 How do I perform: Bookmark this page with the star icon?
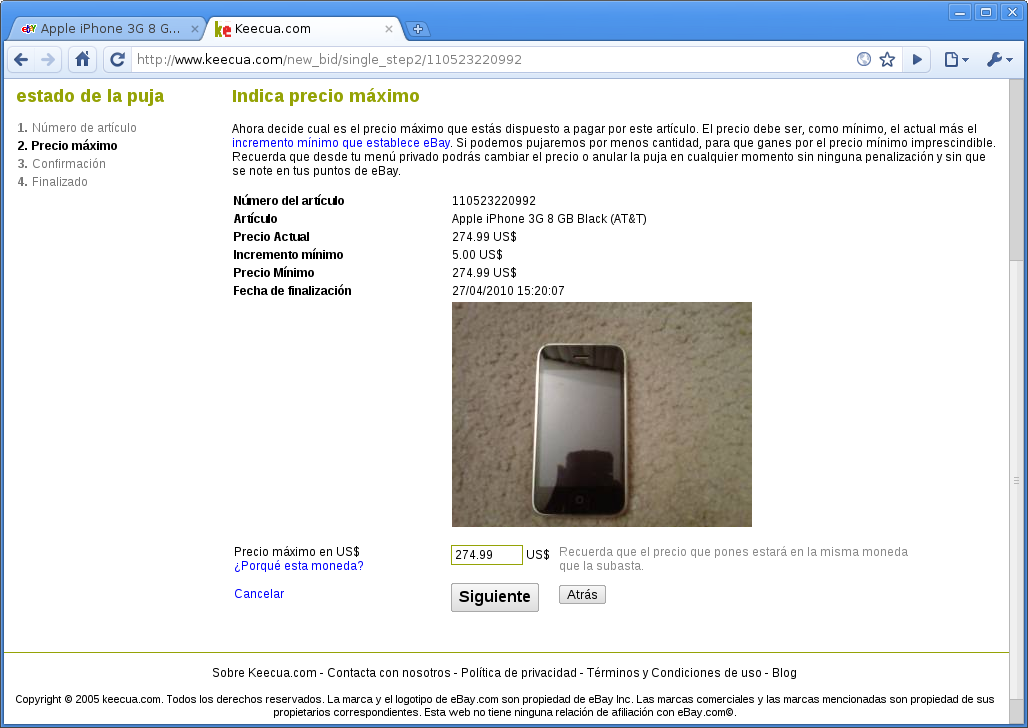click(887, 60)
